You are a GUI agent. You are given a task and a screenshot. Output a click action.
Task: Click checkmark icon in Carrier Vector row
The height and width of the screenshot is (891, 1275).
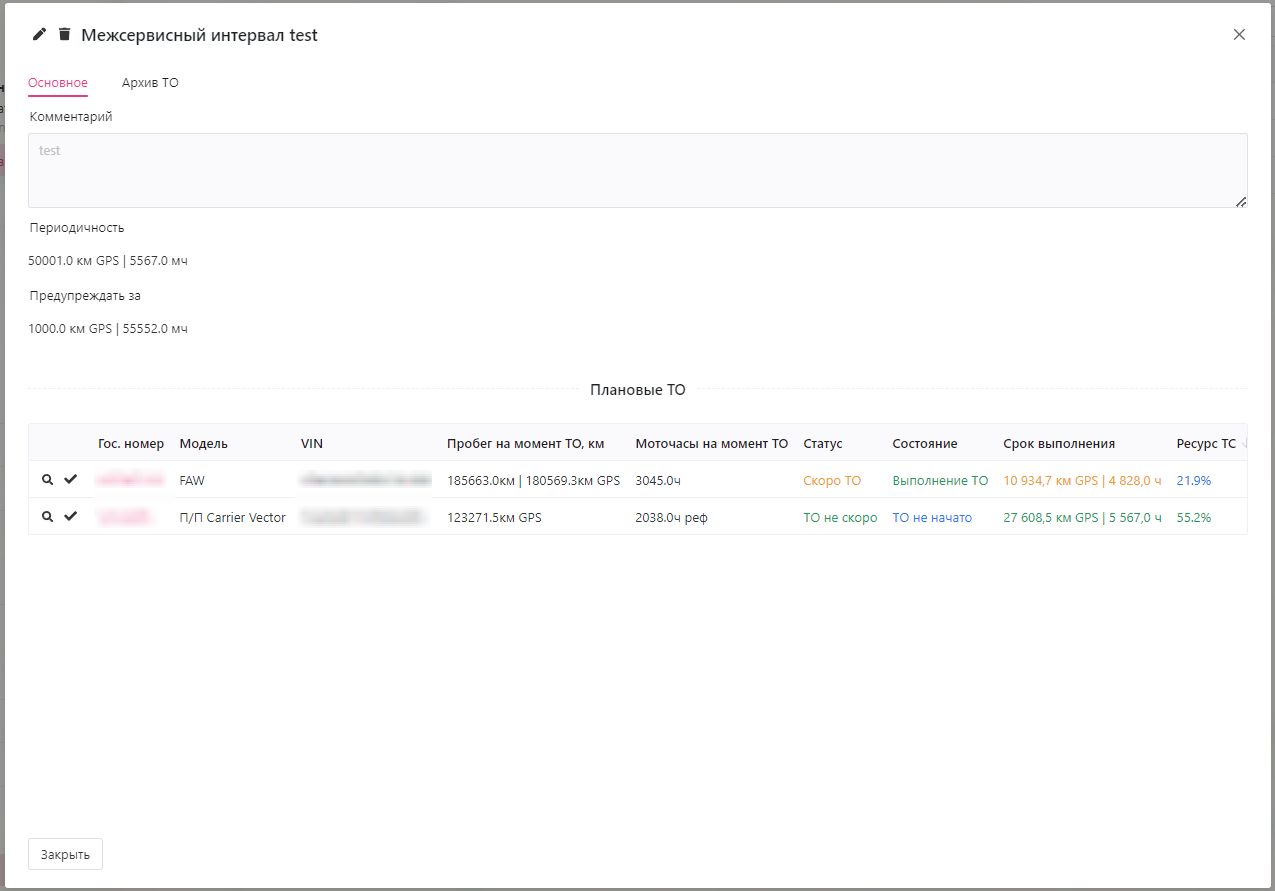click(x=70, y=517)
